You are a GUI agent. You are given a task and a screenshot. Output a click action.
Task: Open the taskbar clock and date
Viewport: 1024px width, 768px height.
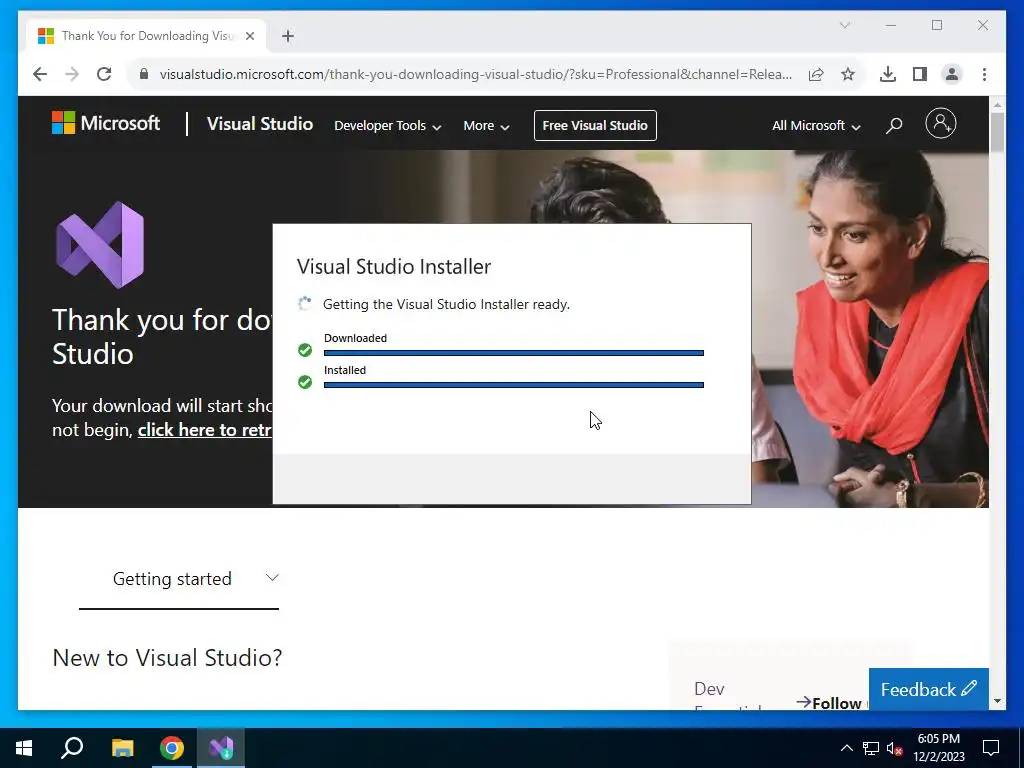pos(938,748)
